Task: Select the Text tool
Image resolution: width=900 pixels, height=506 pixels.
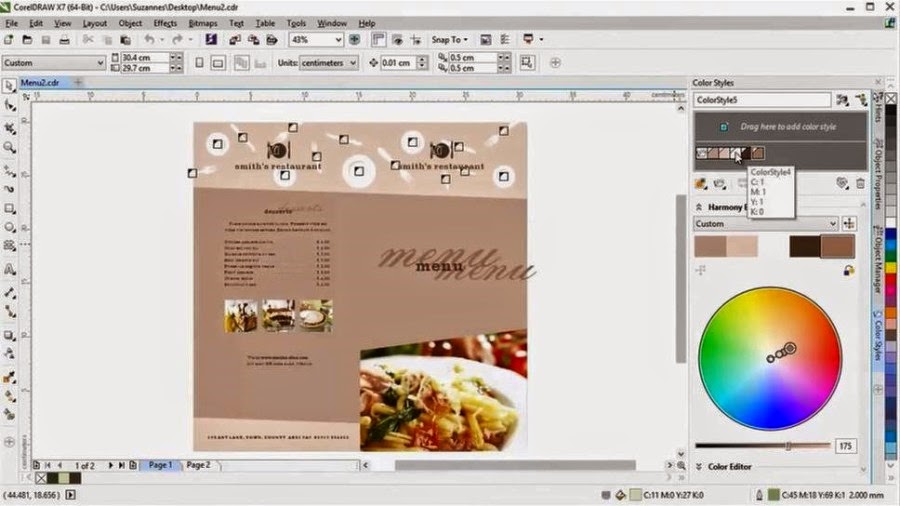Action: [9, 269]
